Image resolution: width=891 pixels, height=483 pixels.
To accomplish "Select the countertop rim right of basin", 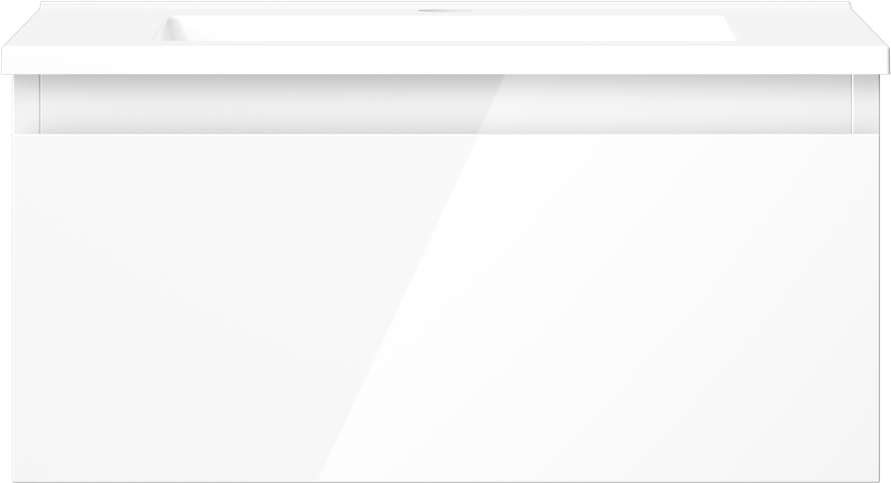I will 807,27.
